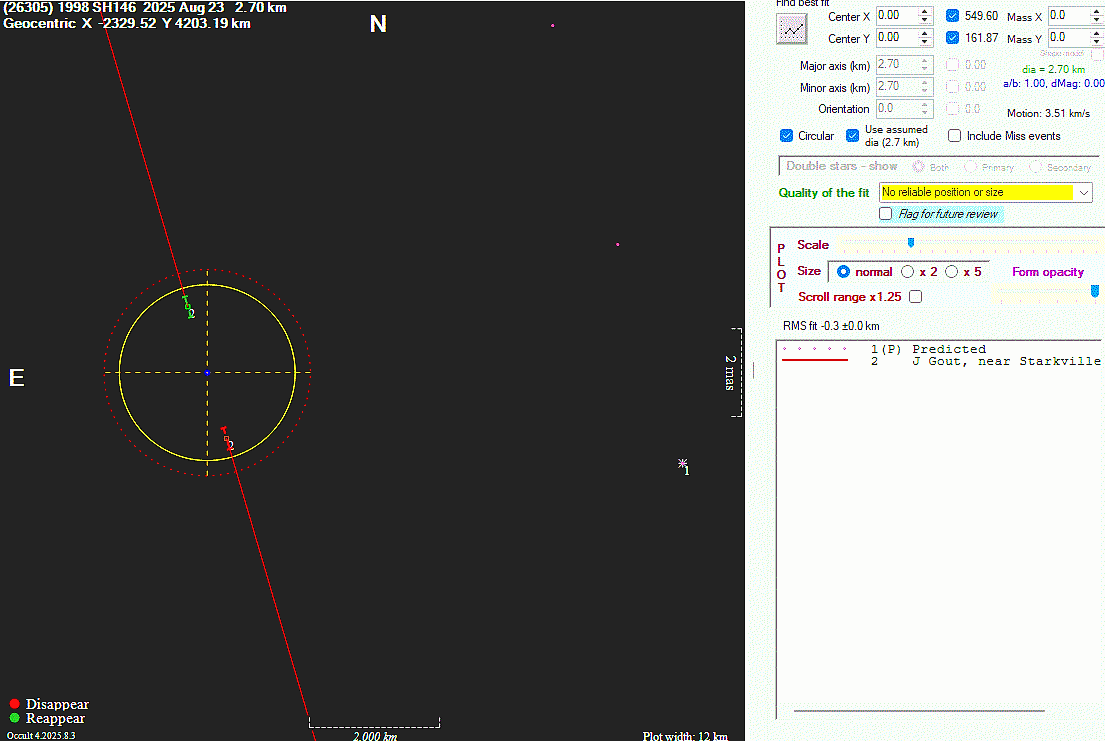Viewport: 1105px width, 741px height.
Task: Select the normal size radio button
Action: point(843,271)
